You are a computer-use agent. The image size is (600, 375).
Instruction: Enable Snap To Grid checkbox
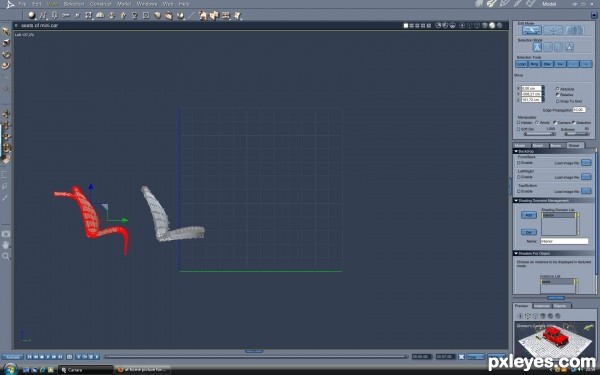[558, 101]
